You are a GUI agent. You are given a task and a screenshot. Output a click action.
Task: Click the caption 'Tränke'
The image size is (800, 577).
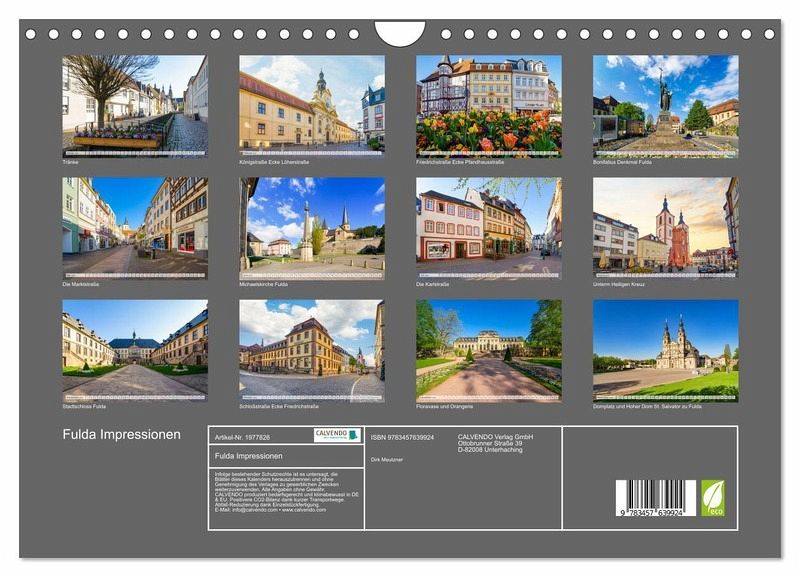tap(70, 162)
